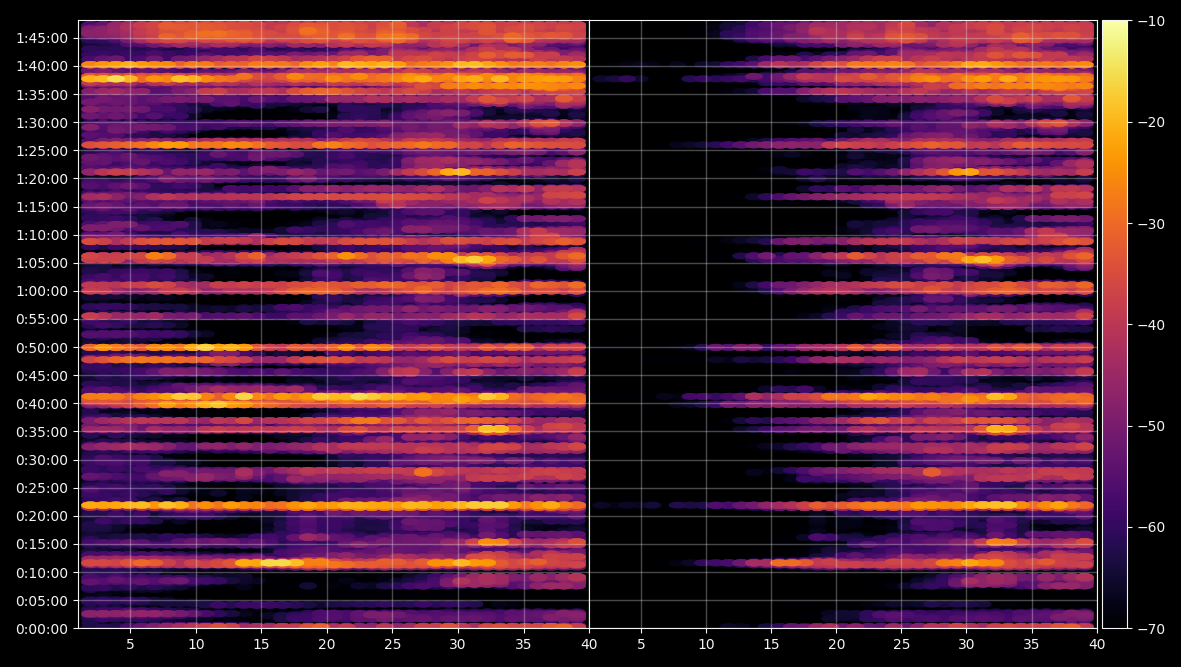Click the −30 colorbar tick label
The image size is (1181, 667).
pos(1151,224)
